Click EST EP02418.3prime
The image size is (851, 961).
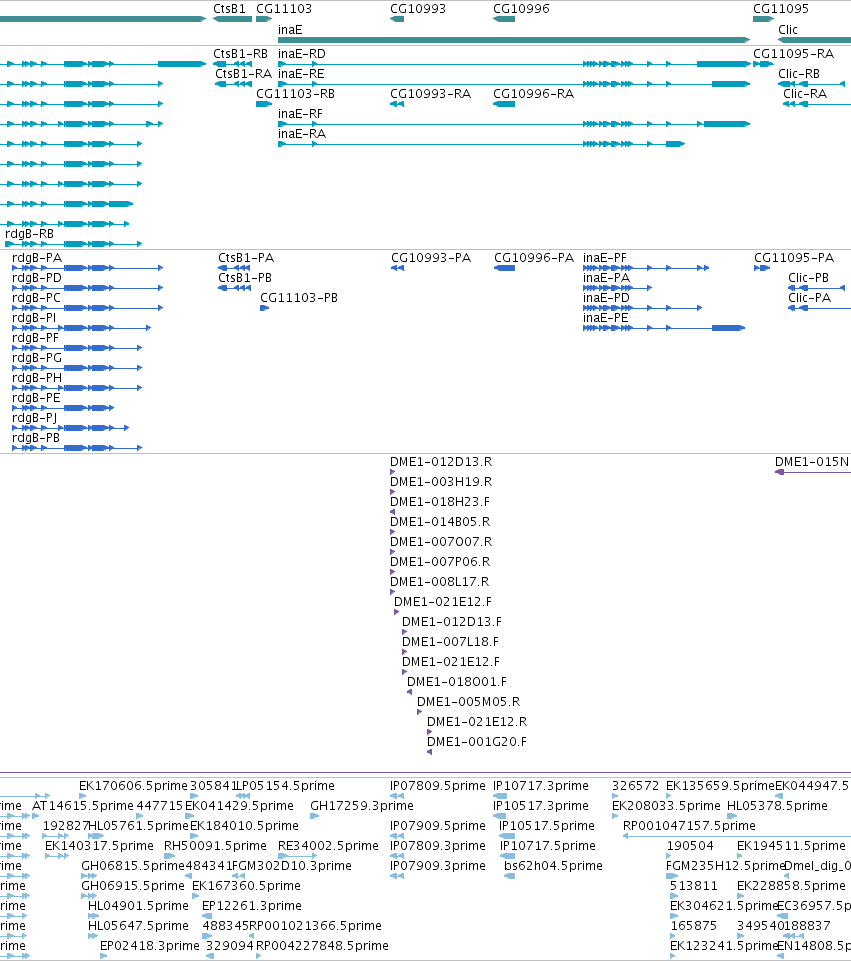[x=150, y=946]
